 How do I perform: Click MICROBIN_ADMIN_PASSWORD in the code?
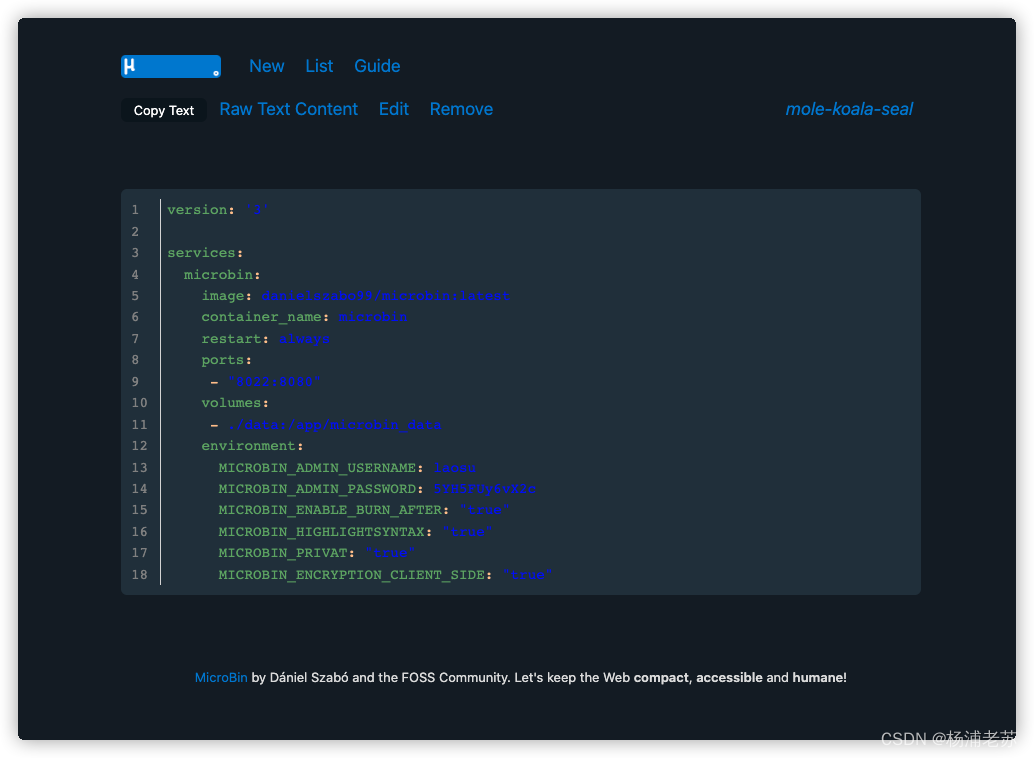[x=317, y=489]
